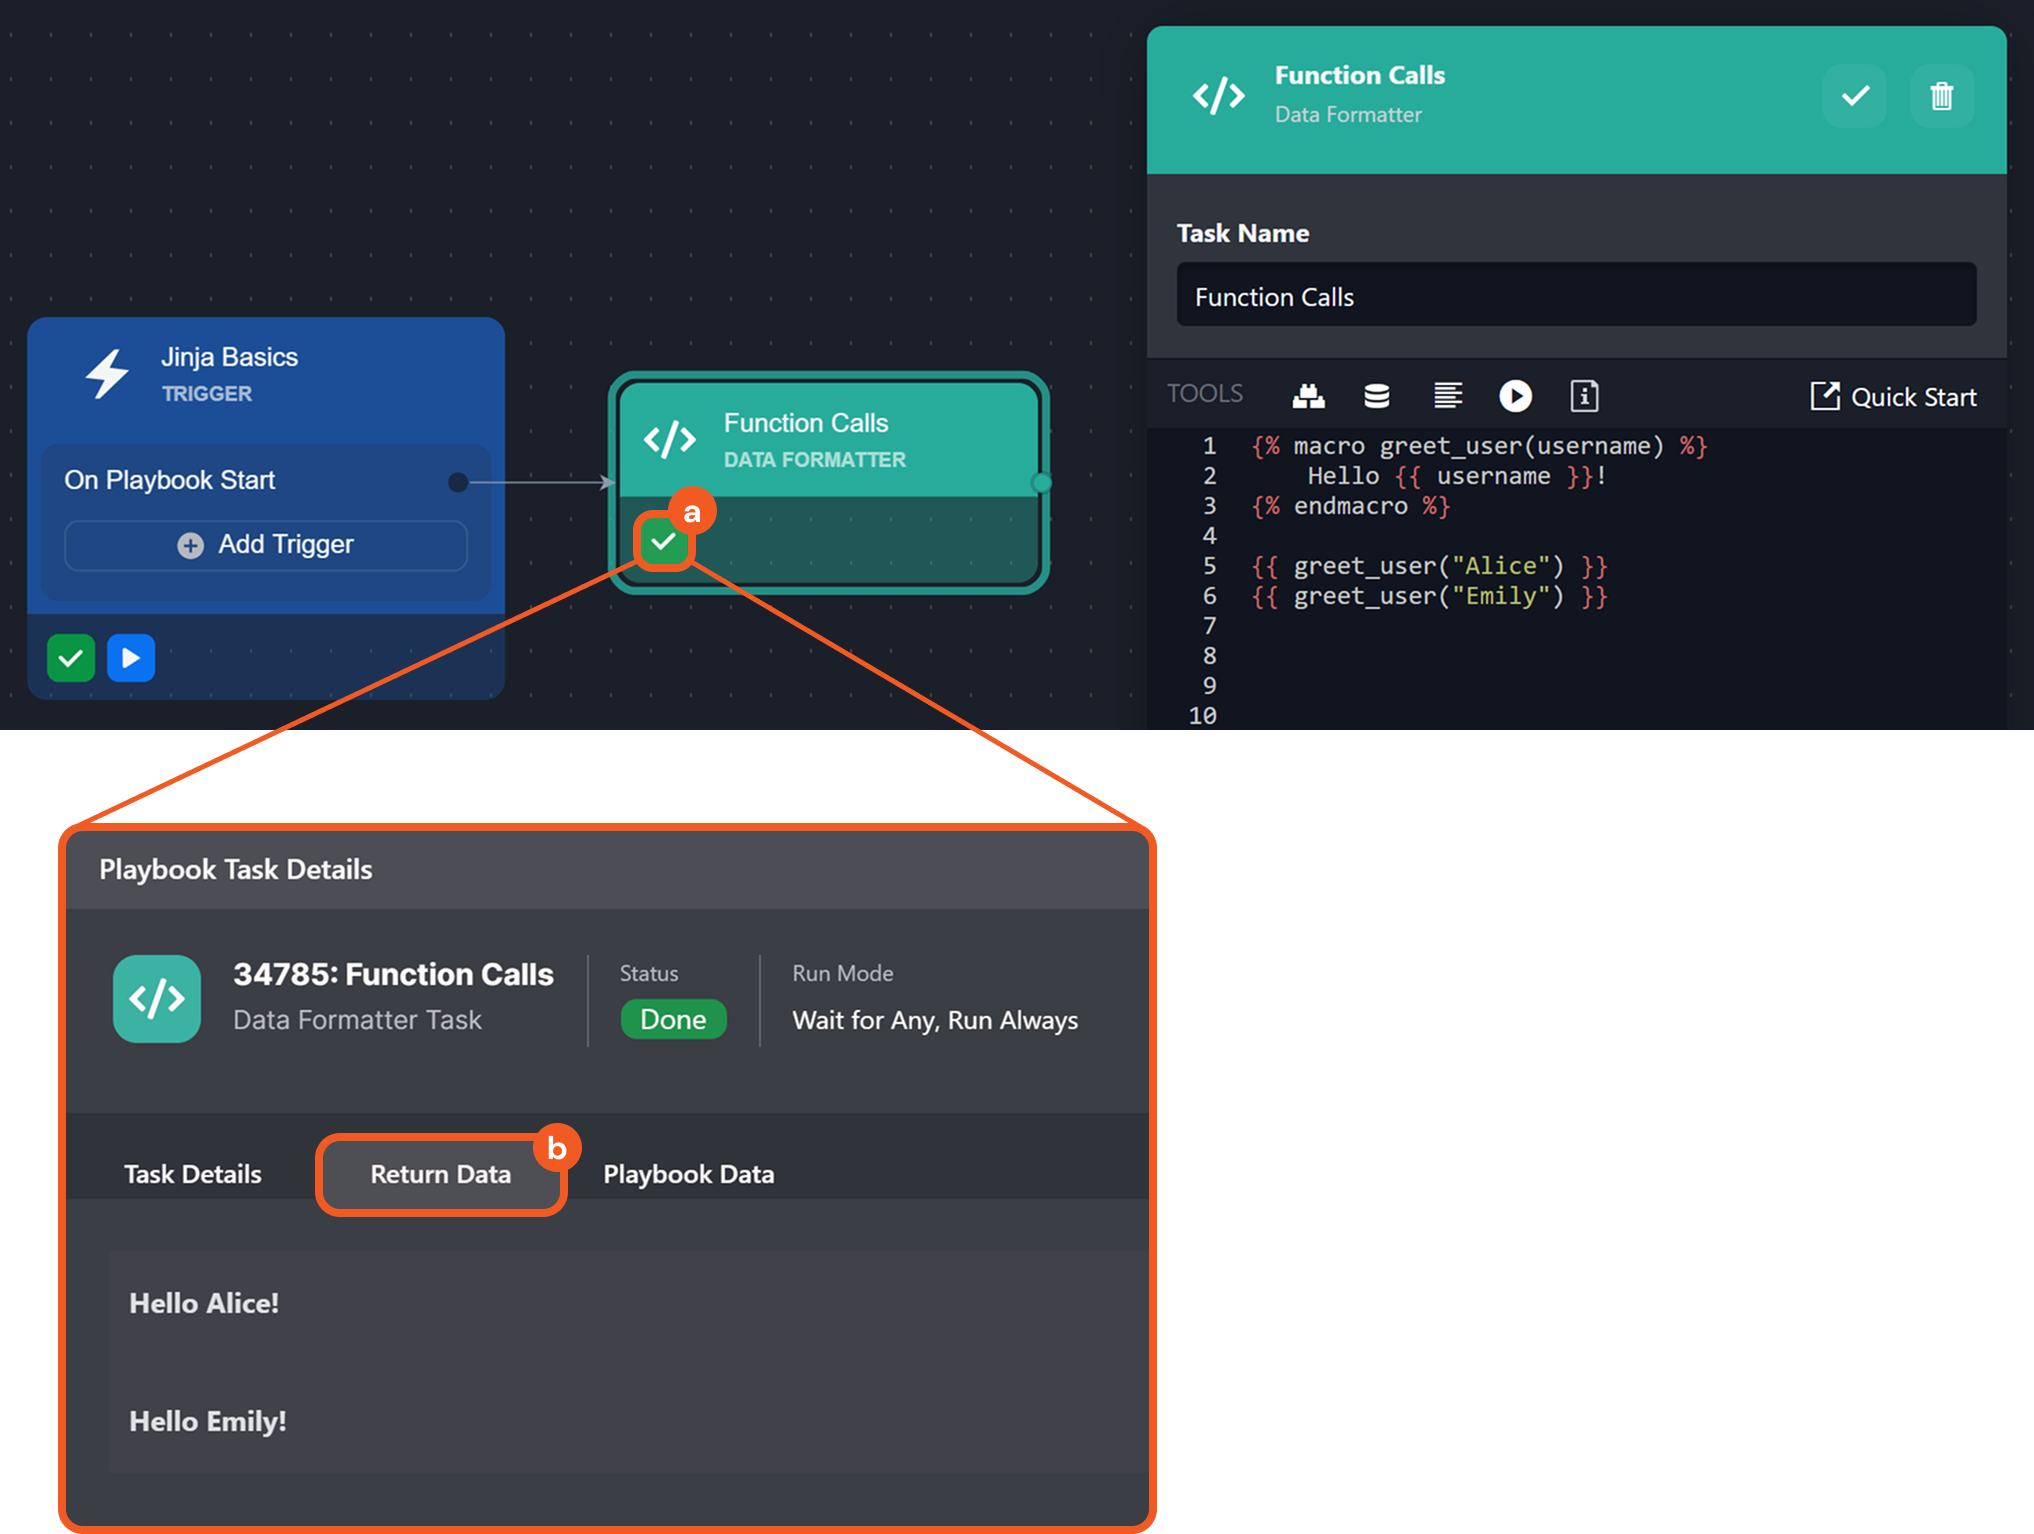Click the database stack tools icon
This screenshot has height=1534, width=2034.
1377,396
